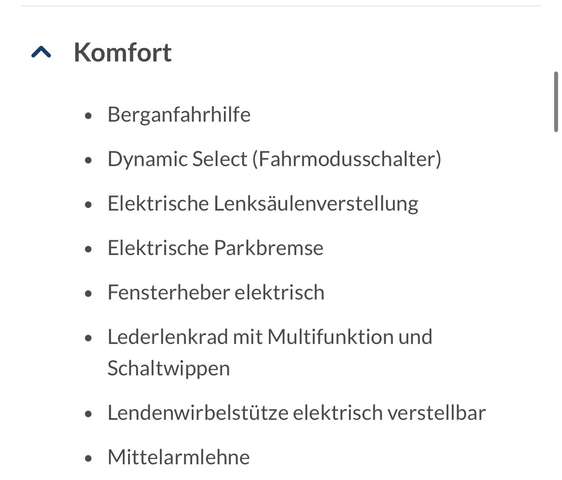The image size is (562, 480).
Task: Click bullet point beside Berganfahrhilfe
Action: point(89,115)
